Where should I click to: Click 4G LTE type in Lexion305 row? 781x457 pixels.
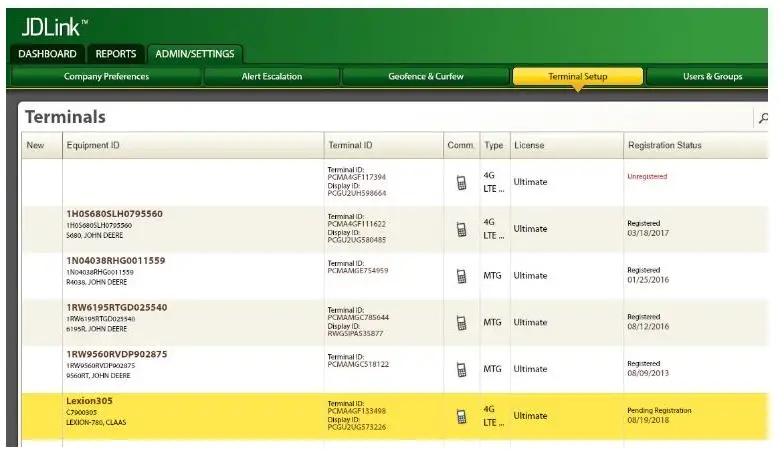coord(494,416)
